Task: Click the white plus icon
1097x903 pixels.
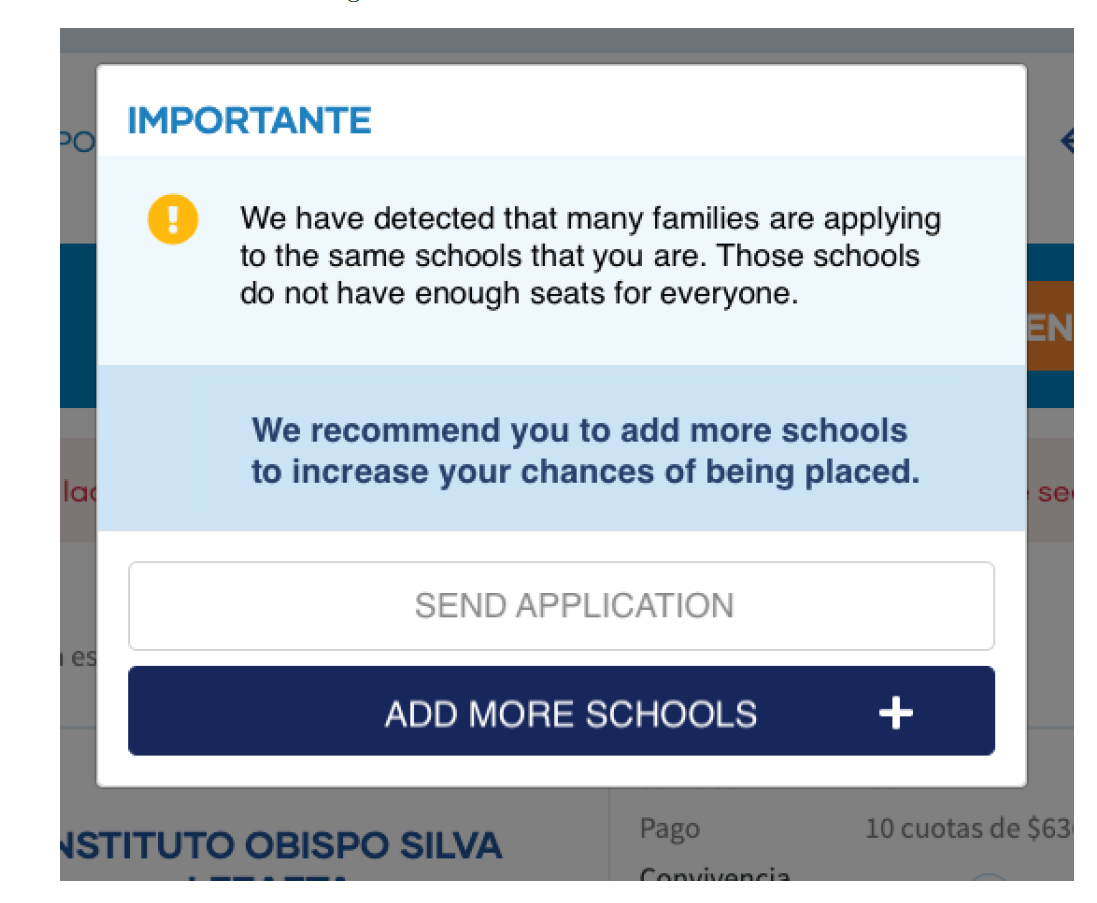Action: [x=895, y=713]
